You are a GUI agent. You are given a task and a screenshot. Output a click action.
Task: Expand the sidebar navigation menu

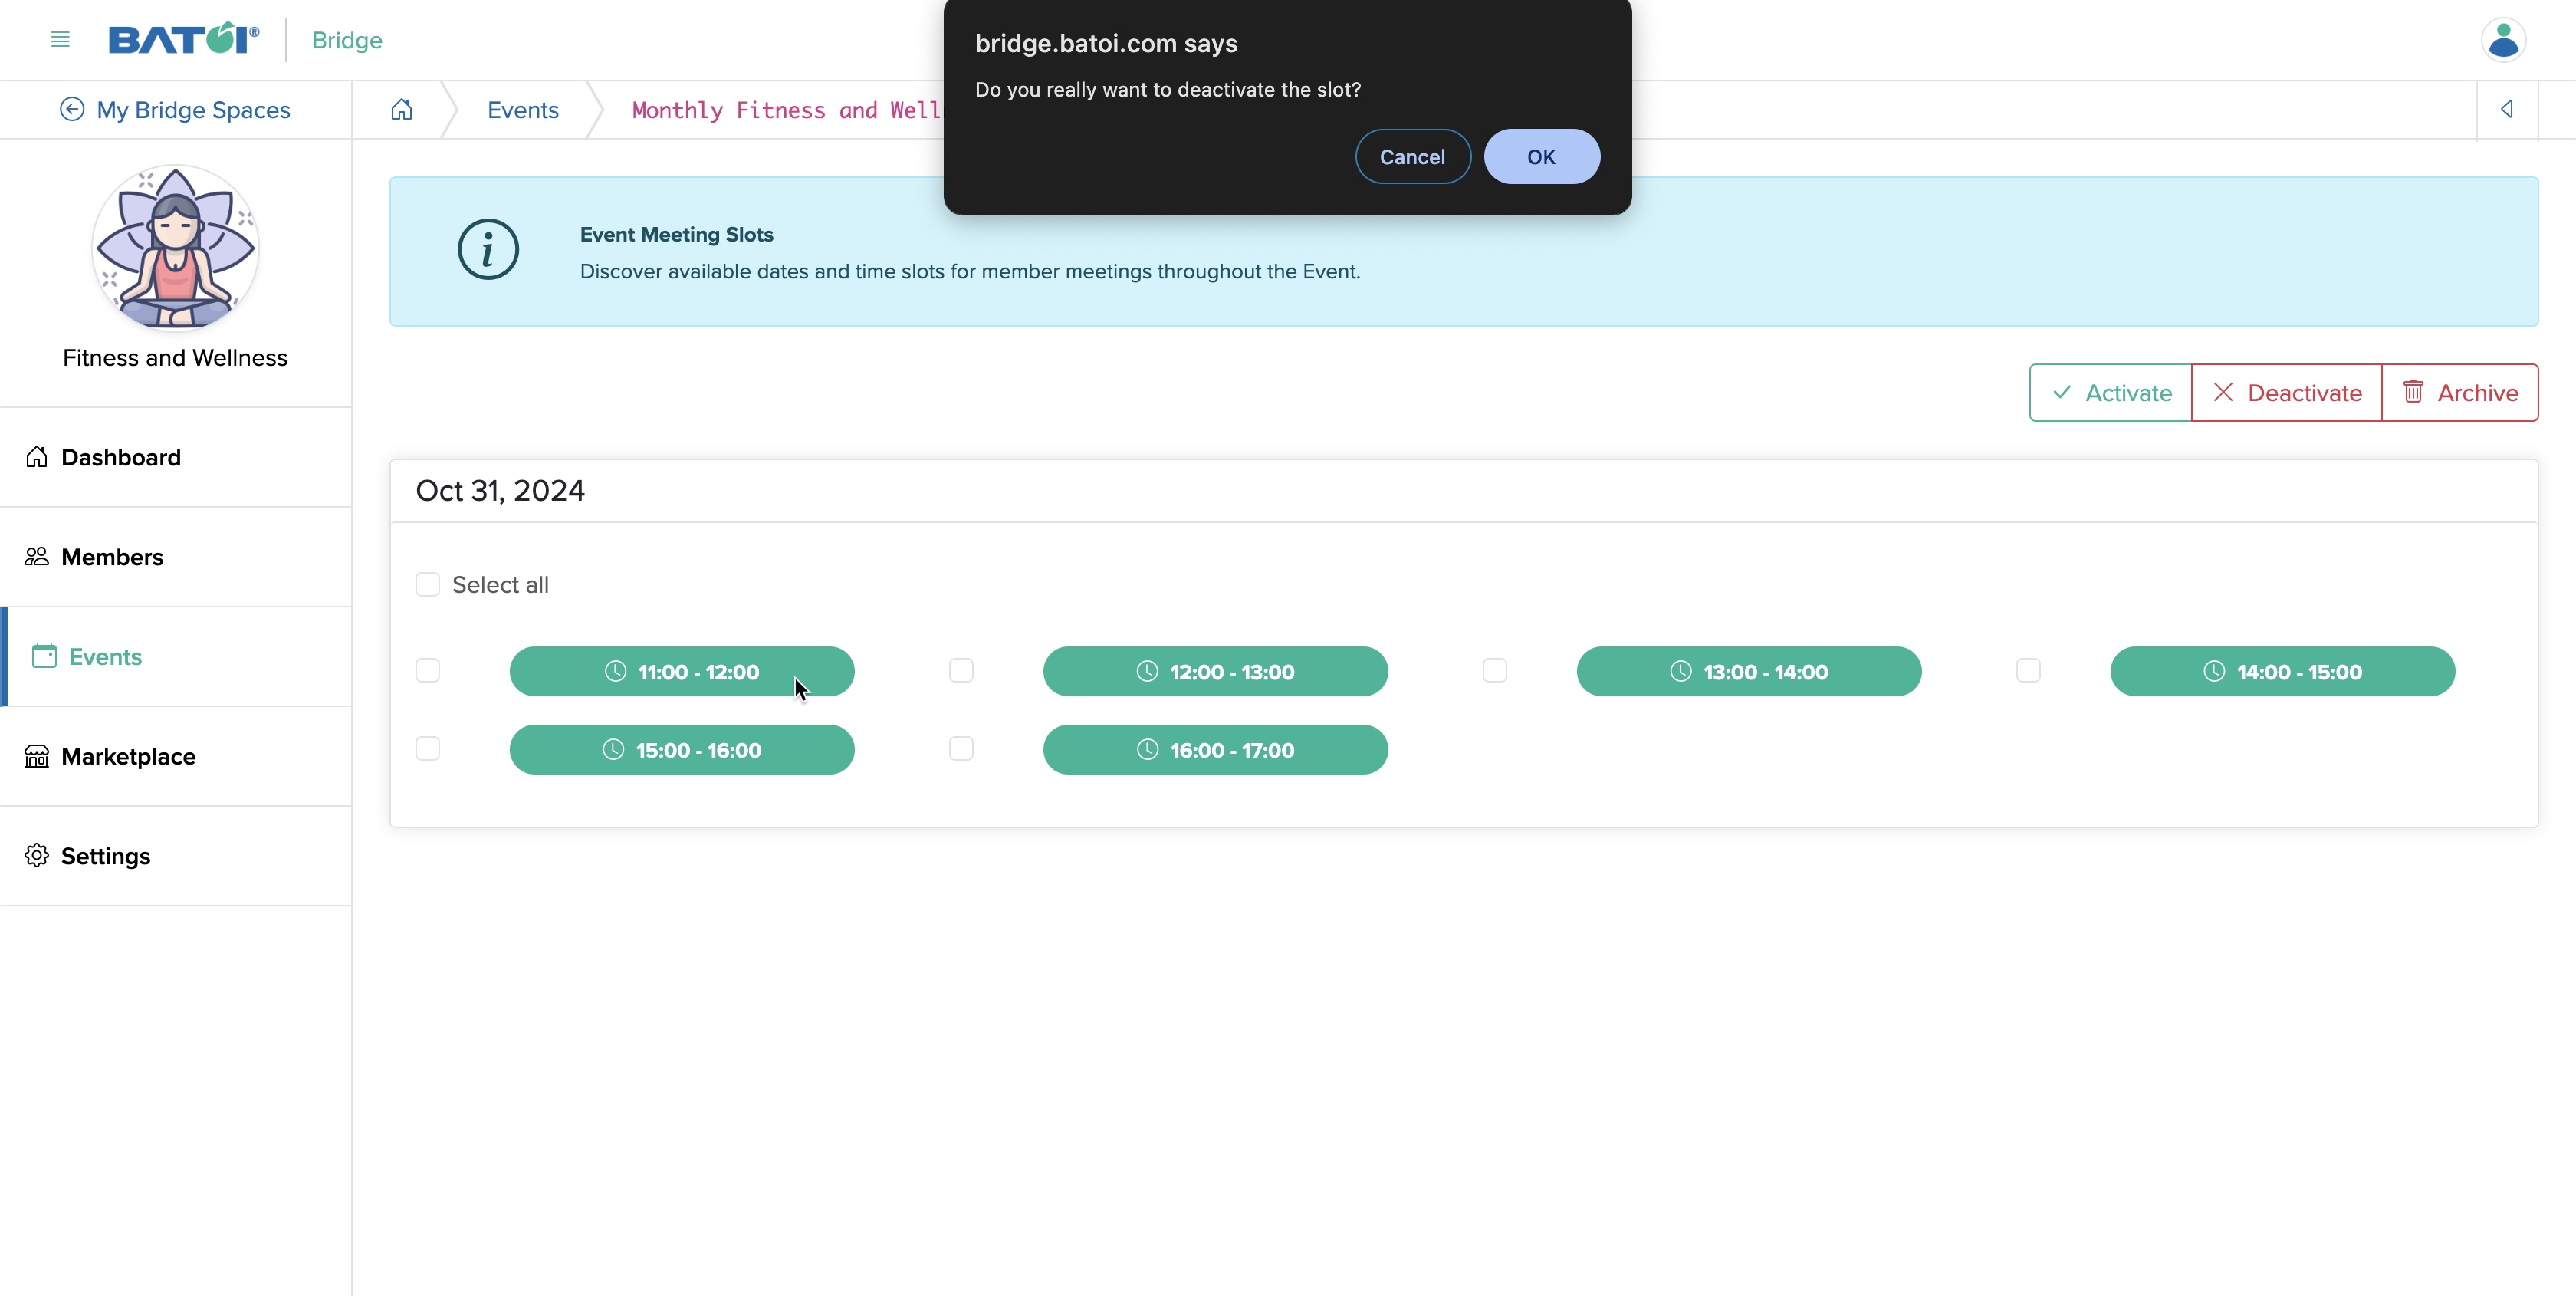[x=61, y=40]
